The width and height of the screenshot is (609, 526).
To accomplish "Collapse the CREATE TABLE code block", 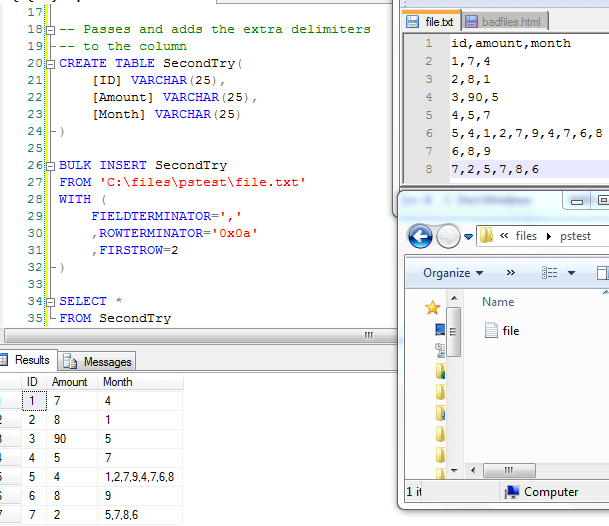I will point(51,63).
